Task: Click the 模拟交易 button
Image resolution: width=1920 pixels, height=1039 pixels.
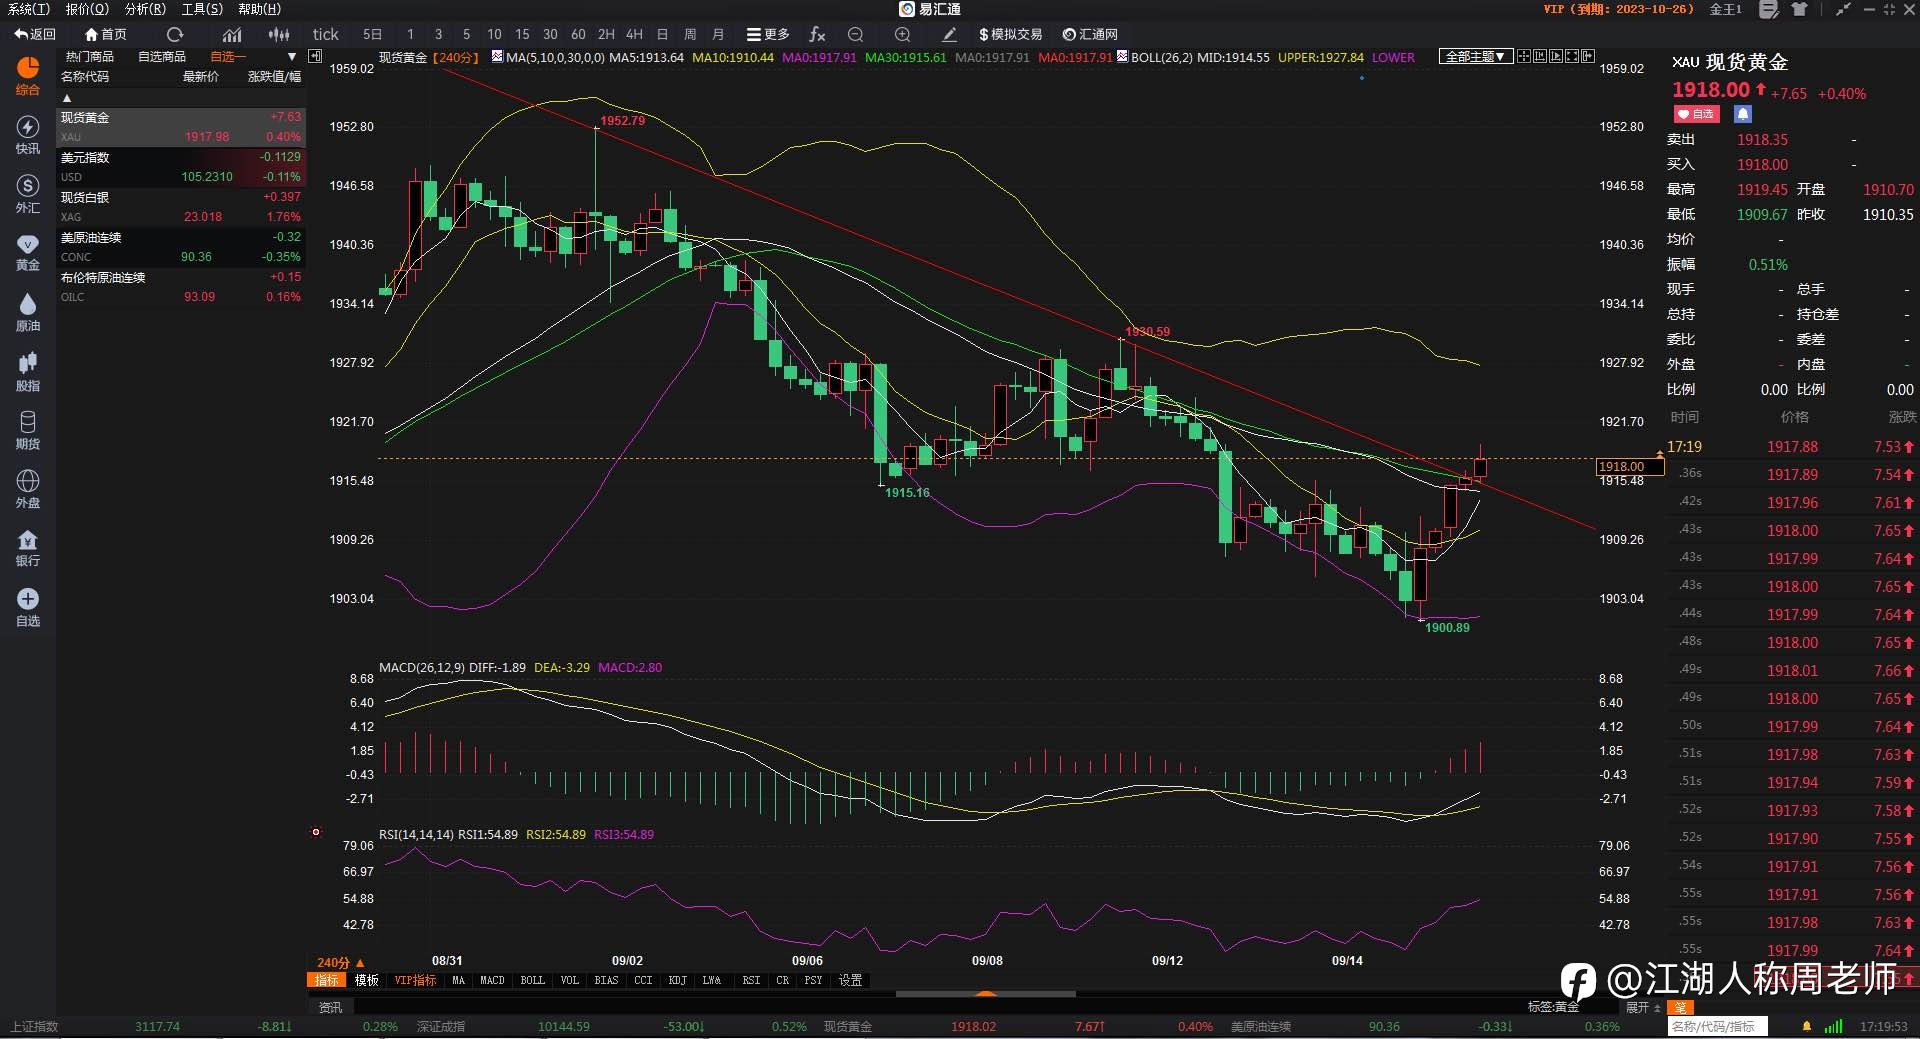Action: (1010, 34)
